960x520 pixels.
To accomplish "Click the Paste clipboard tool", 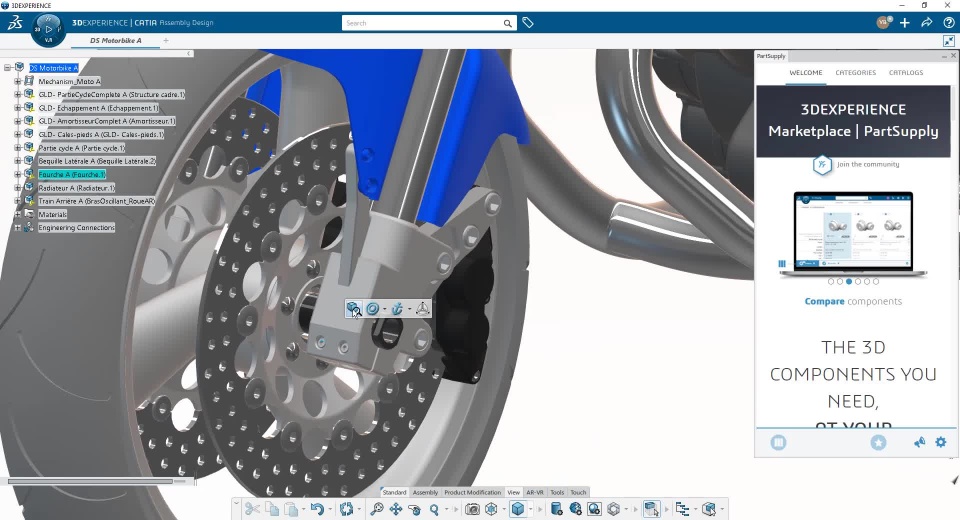I will pyautogui.click(x=291, y=509).
